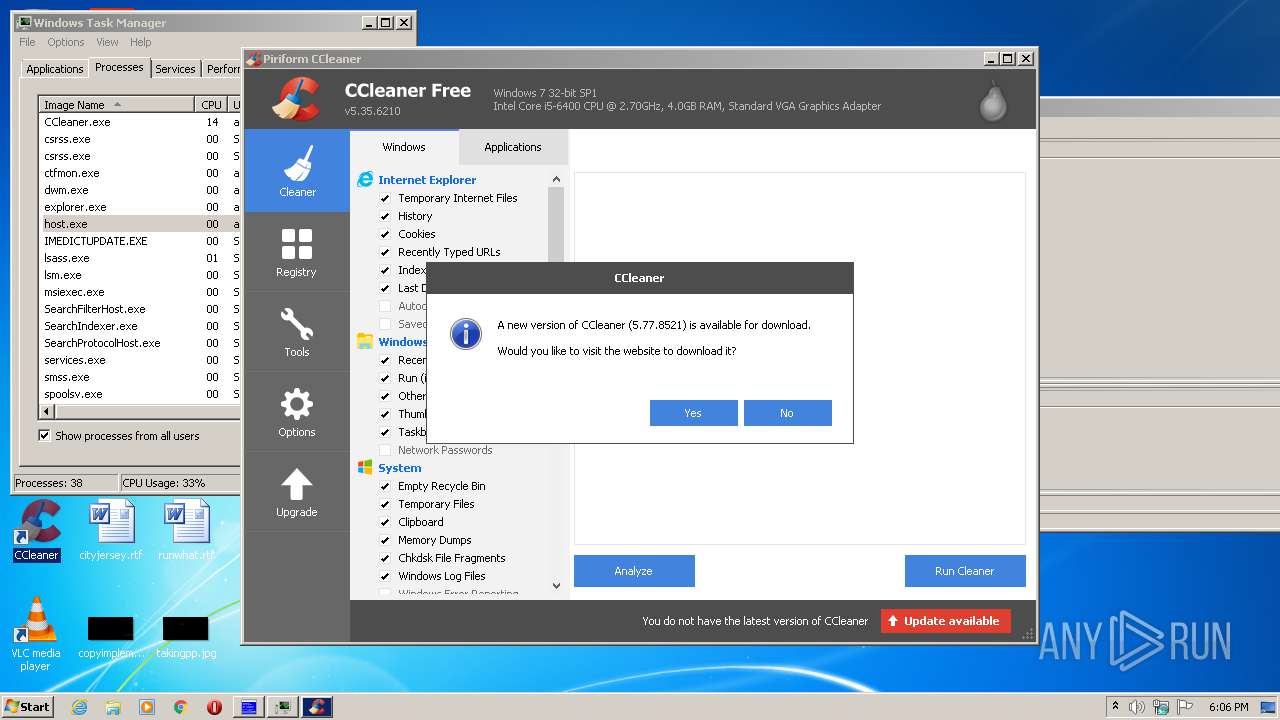Open Task Manager Services tab

pos(175,69)
